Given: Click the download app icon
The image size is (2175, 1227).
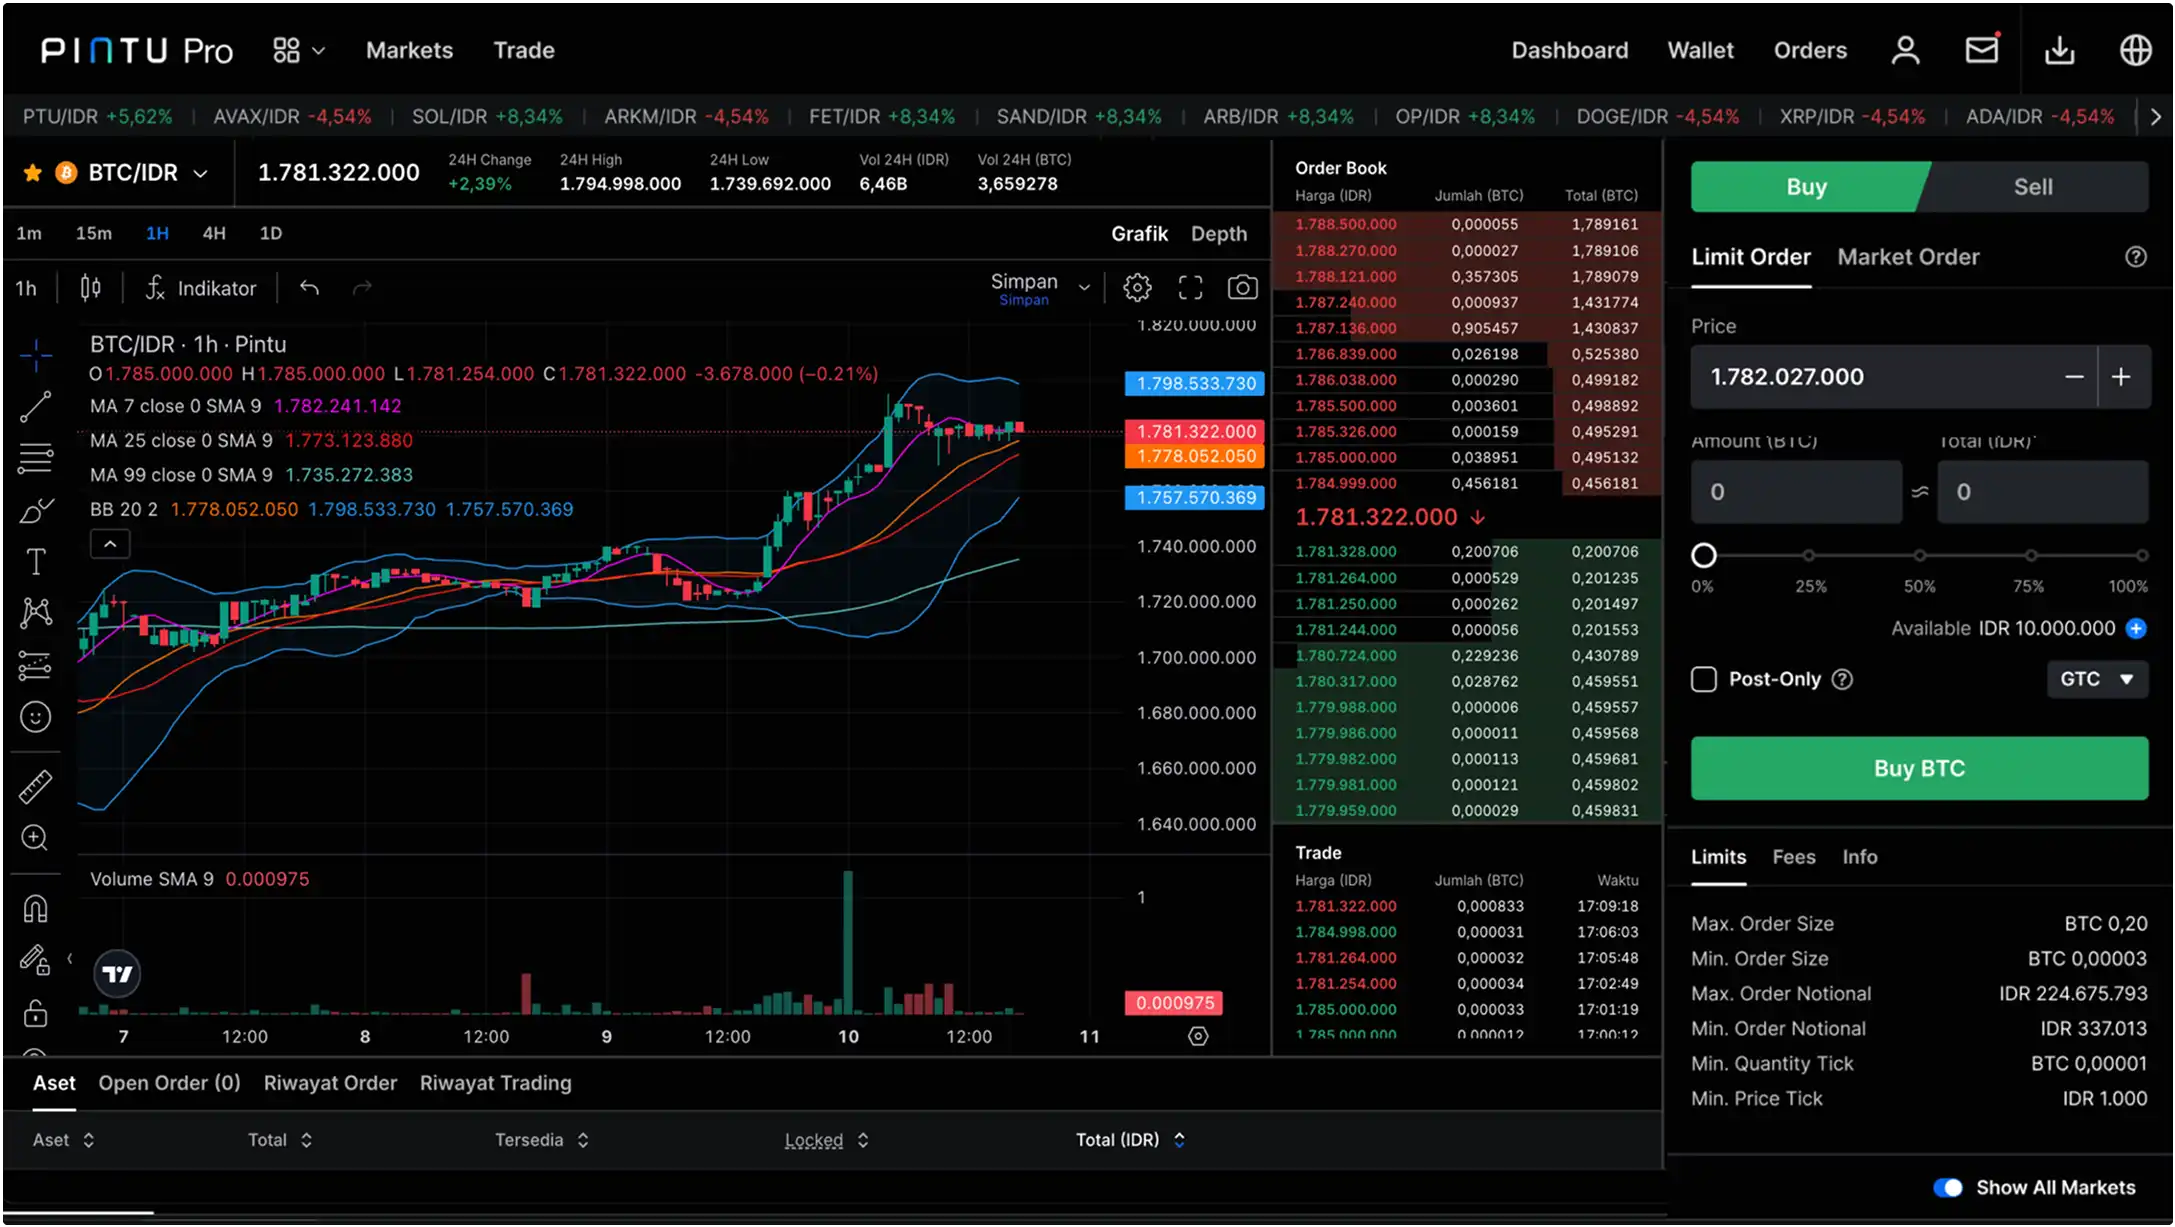Looking at the screenshot, I should tap(2060, 50).
